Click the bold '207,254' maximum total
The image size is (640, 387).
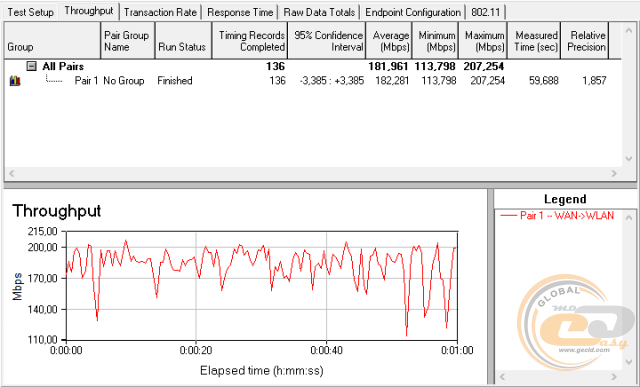(484, 66)
